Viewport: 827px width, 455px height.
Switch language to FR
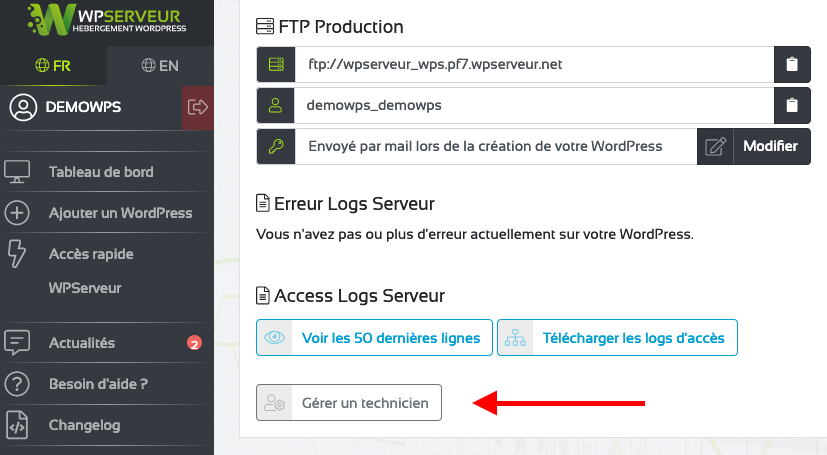tap(53, 66)
